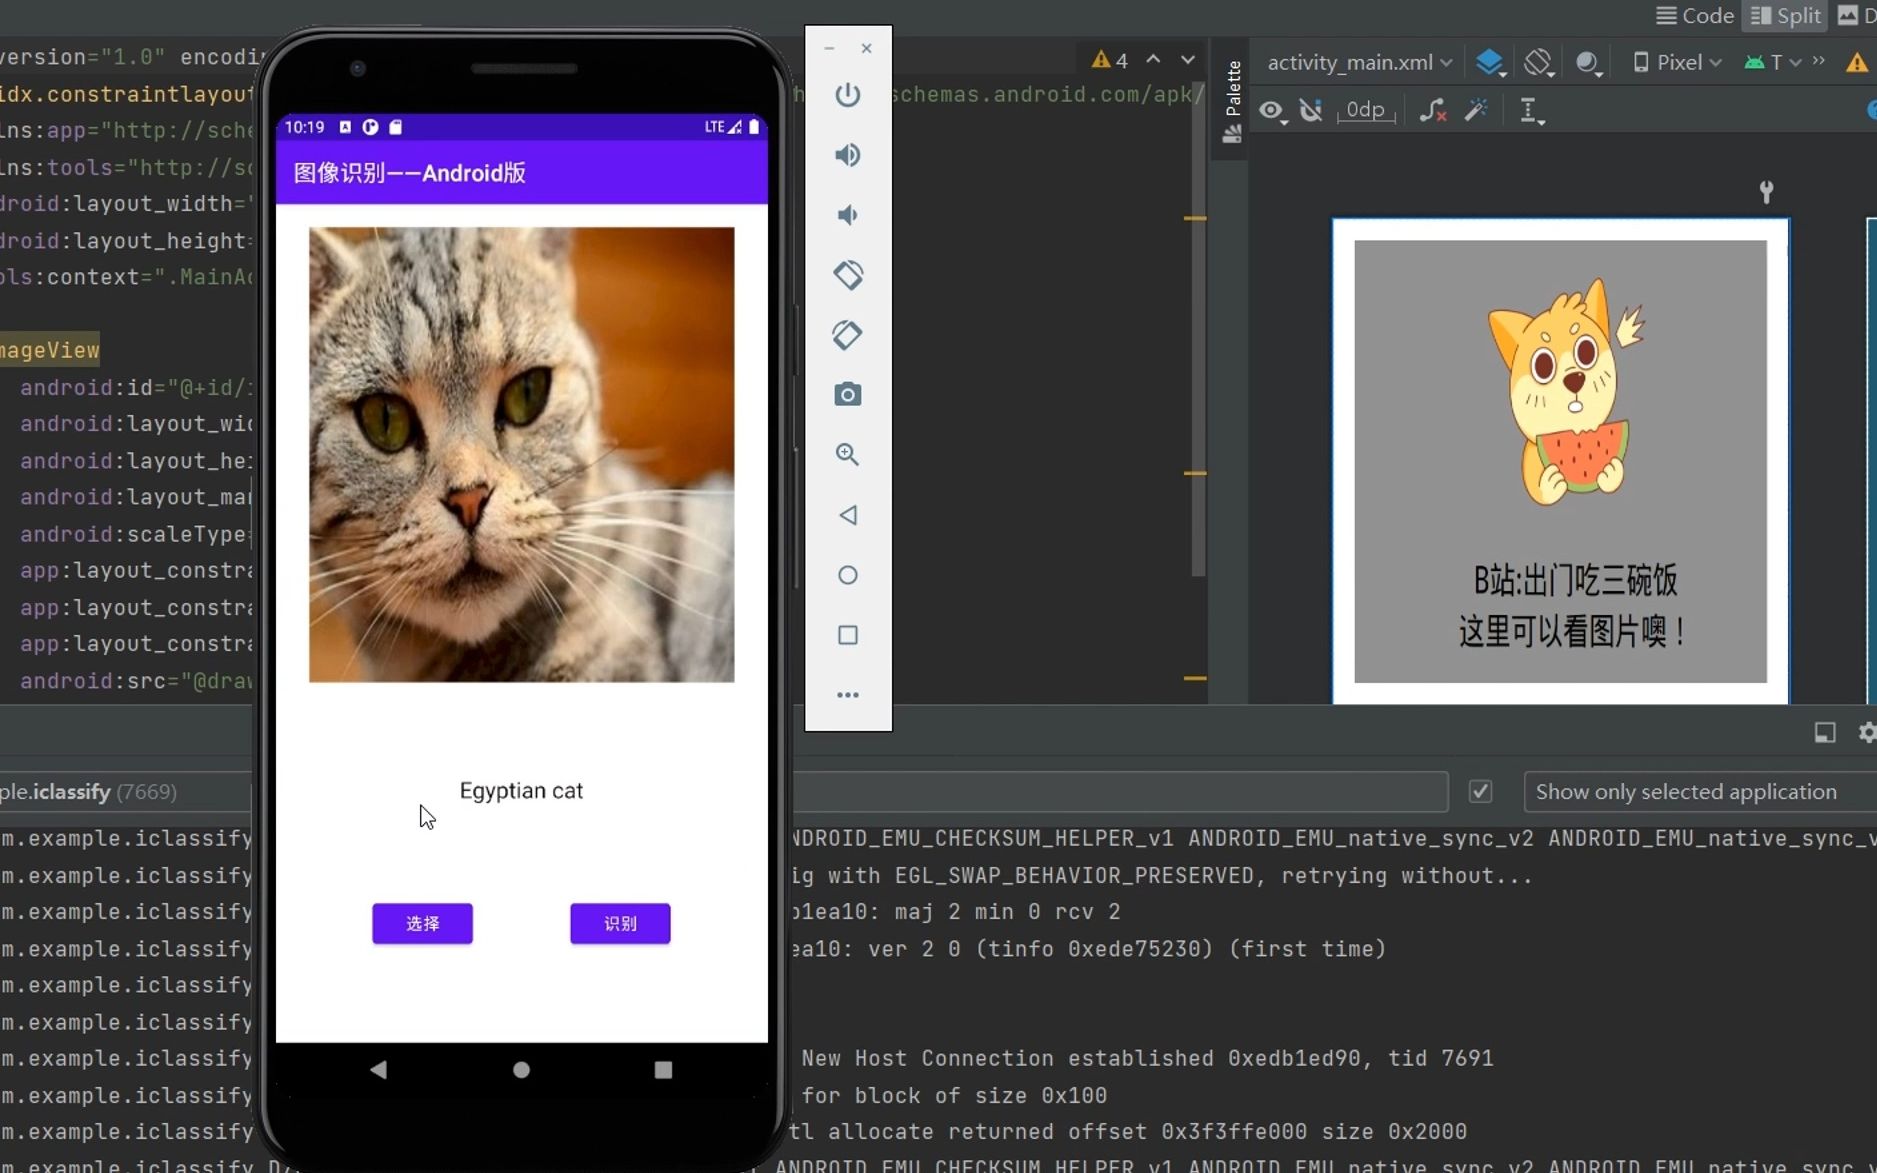Activate the emulator zoom magnifier icon
The image size is (1877, 1173).
(x=847, y=454)
